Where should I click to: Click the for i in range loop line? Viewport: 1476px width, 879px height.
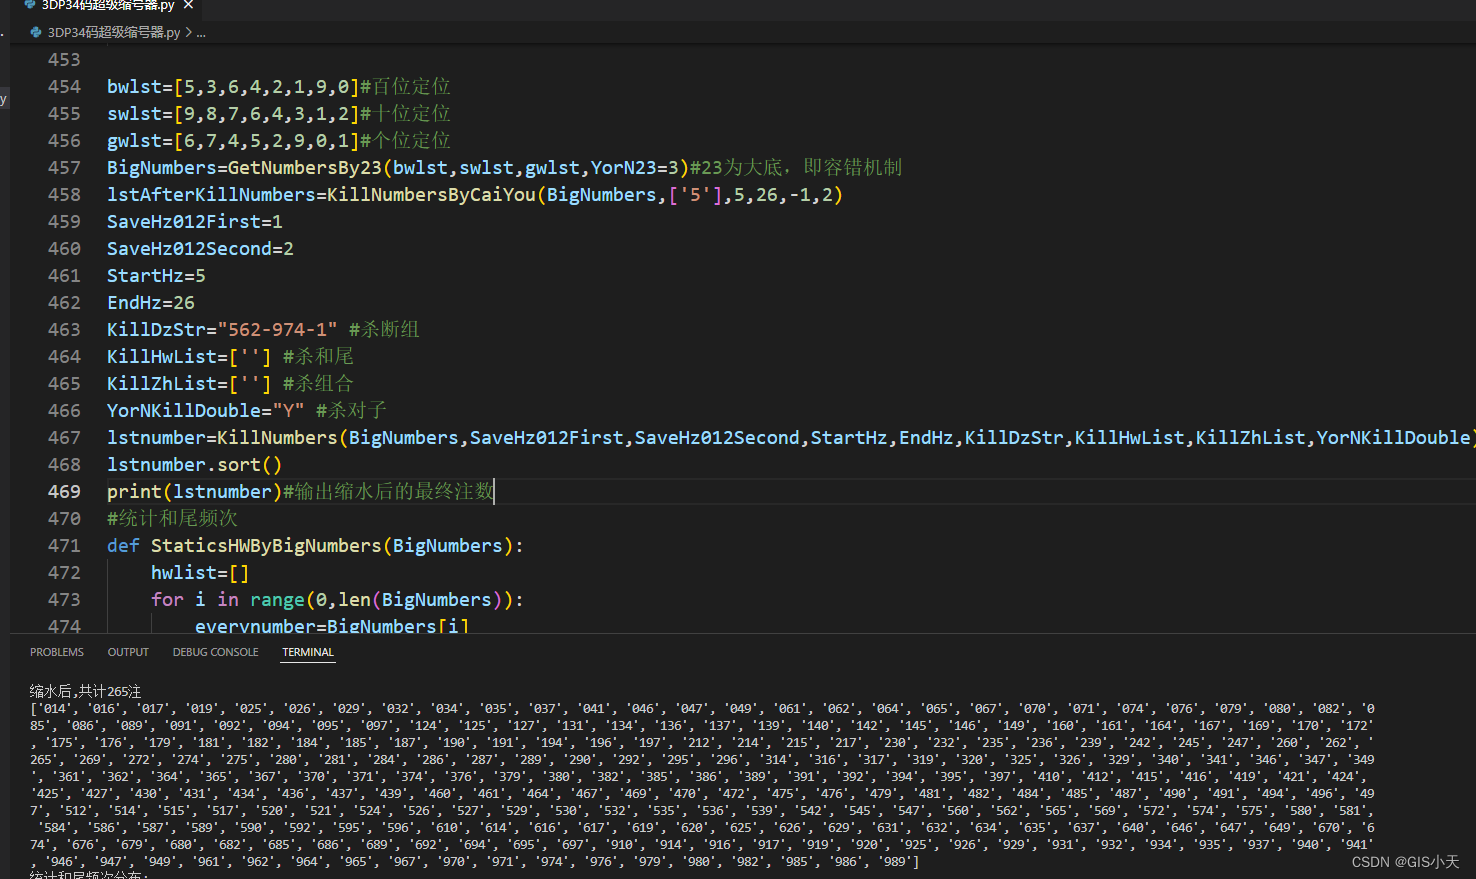click(x=337, y=600)
